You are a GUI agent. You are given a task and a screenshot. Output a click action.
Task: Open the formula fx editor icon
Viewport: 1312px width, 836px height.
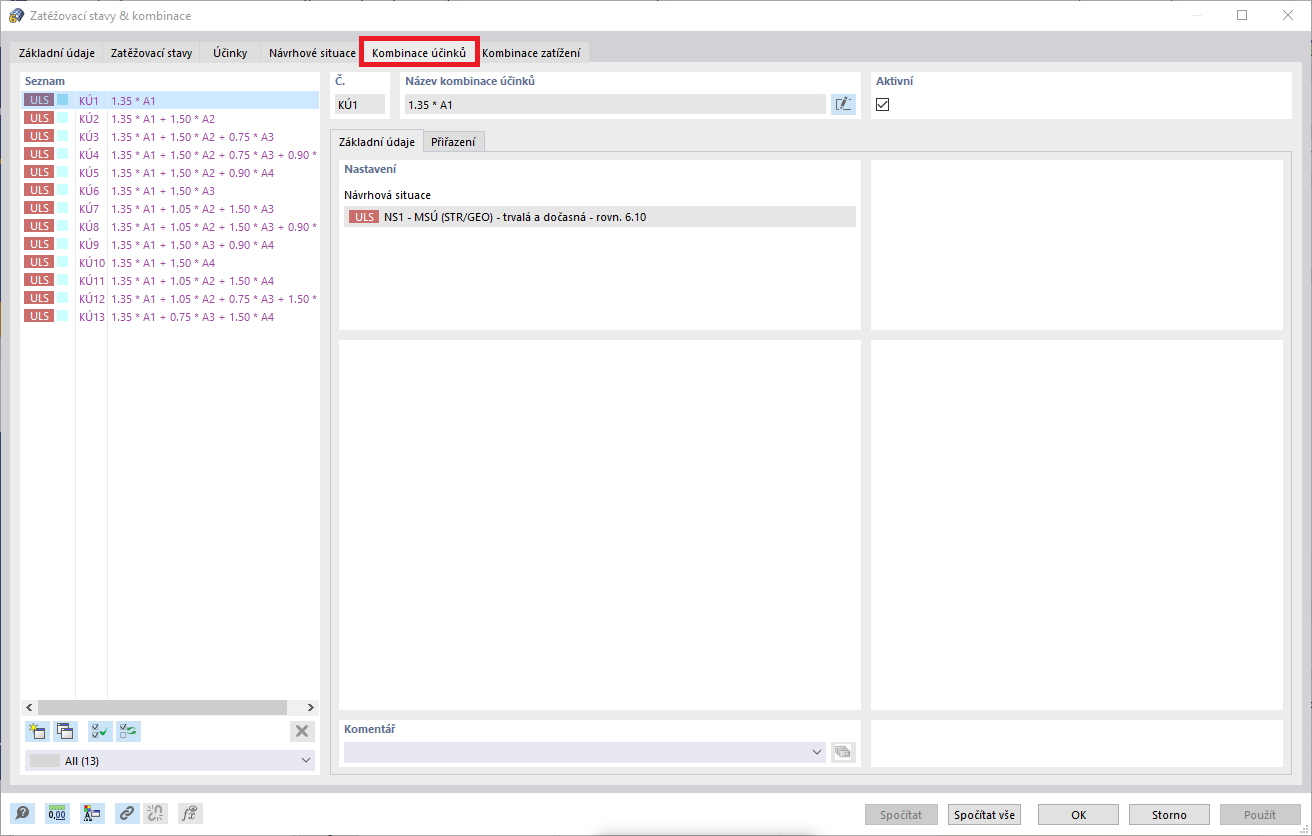(x=189, y=813)
